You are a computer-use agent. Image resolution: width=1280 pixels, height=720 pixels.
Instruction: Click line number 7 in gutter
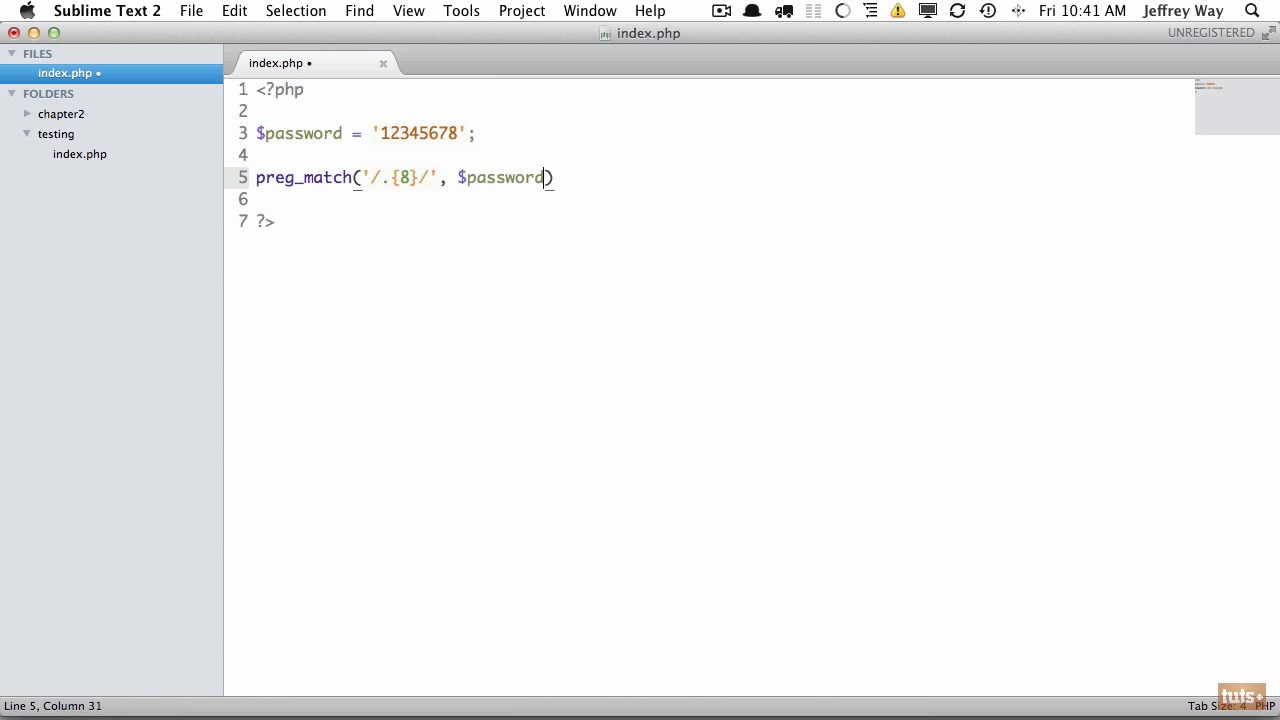(x=242, y=221)
